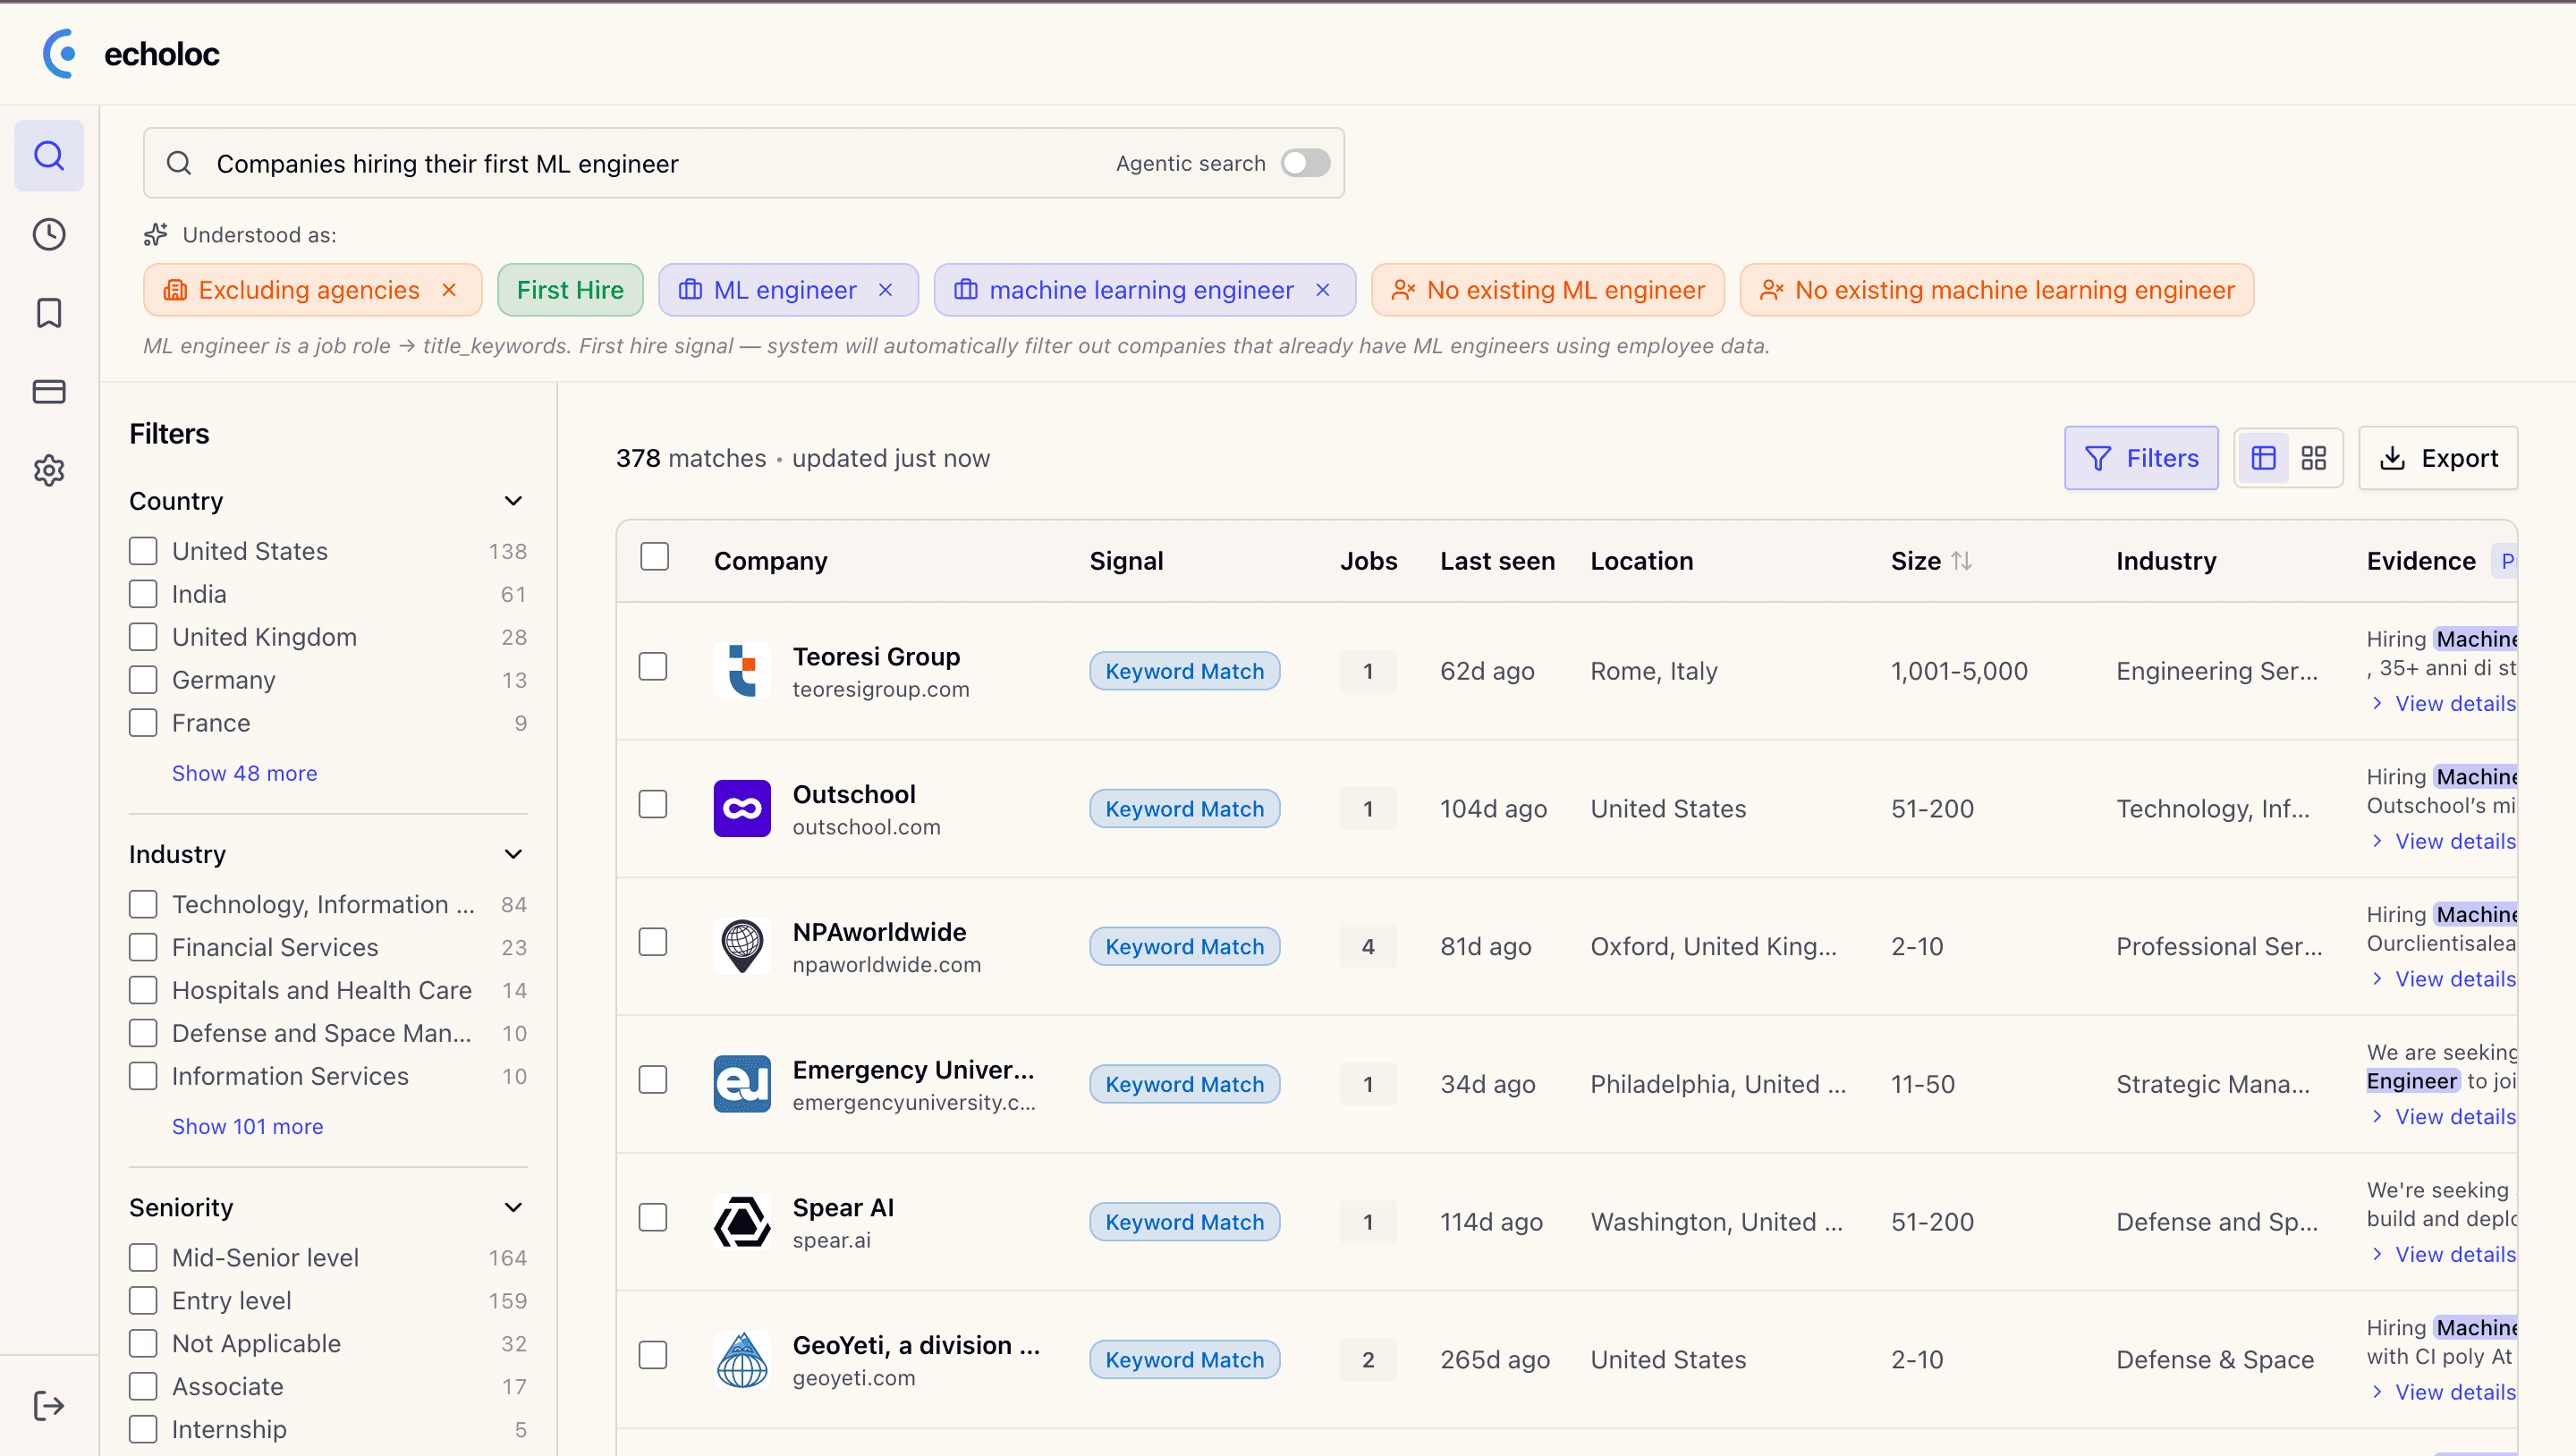Export the results
This screenshot has height=1456, width=2576.
tap(2438, 458)
